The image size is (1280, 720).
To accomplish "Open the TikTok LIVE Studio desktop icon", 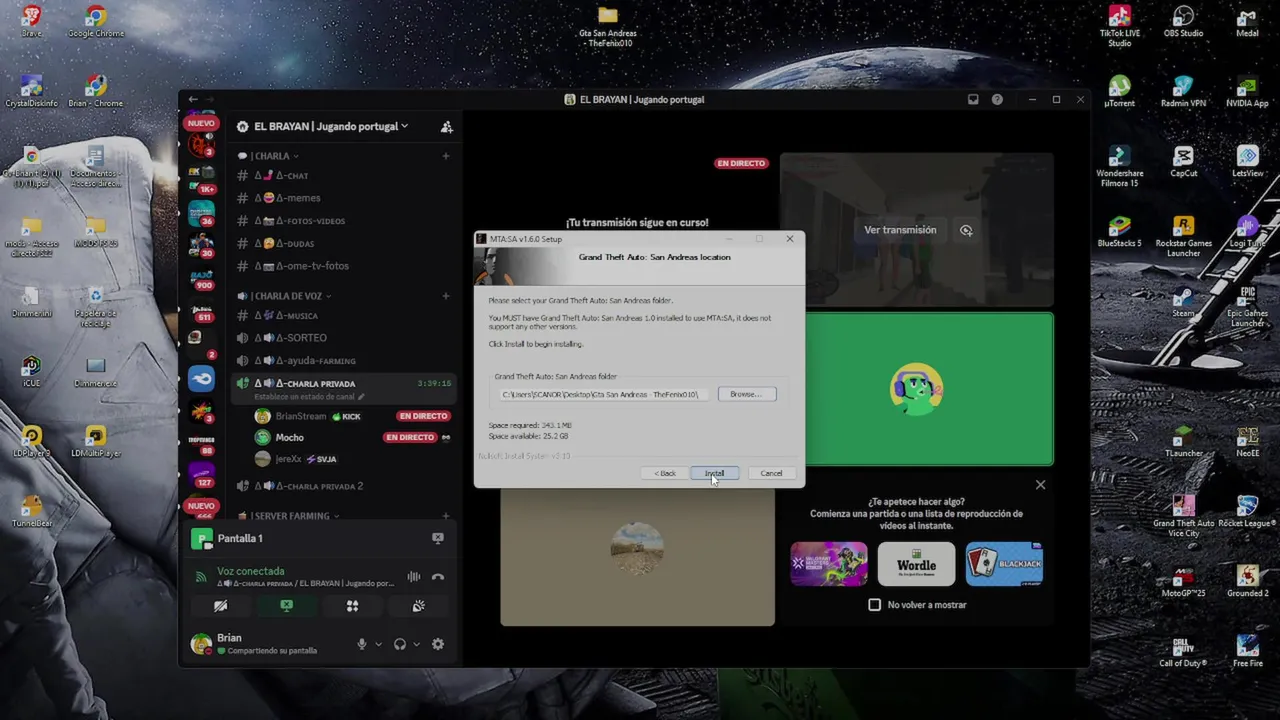I will (1119, 25).
